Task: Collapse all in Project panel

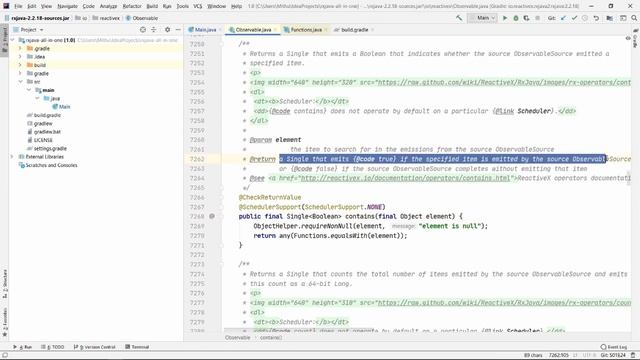Action: [154, 30]
